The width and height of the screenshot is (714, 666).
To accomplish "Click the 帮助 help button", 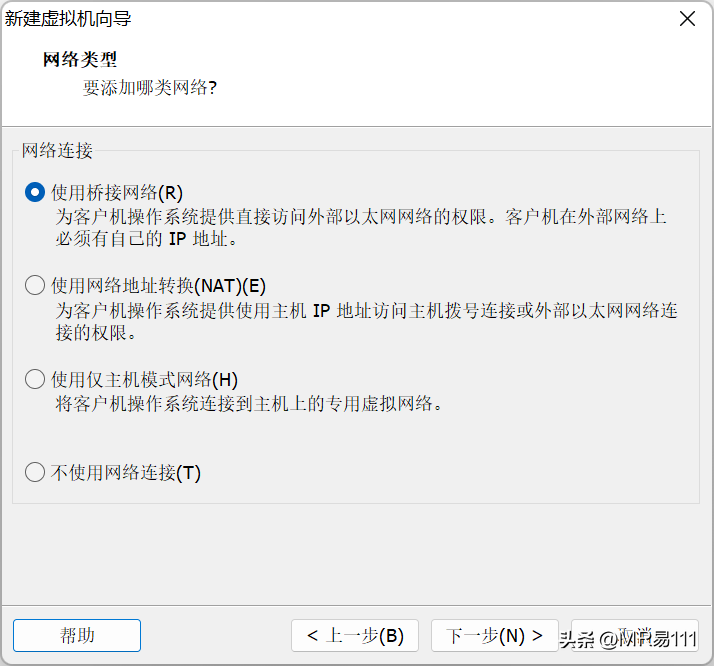I will coord(77,635).
